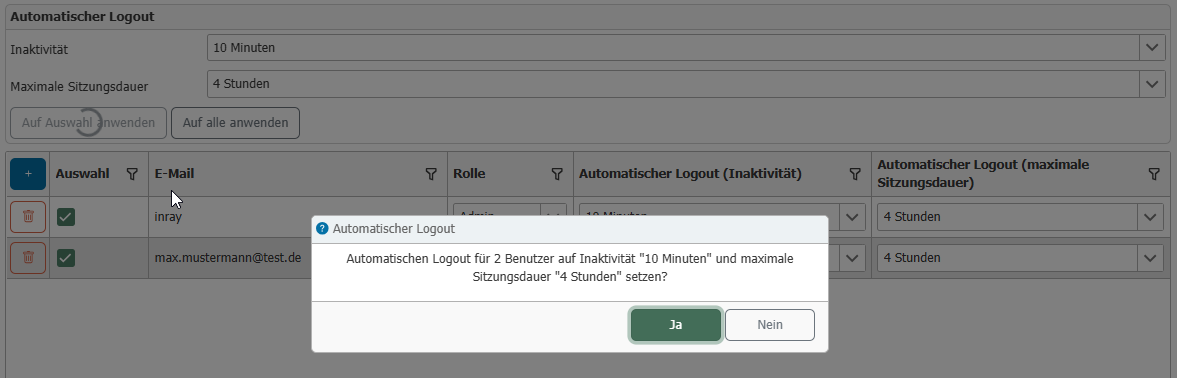Decline the dialog with Nein
This screenshot has height=378, width=1177.
[x=769, y=325]
